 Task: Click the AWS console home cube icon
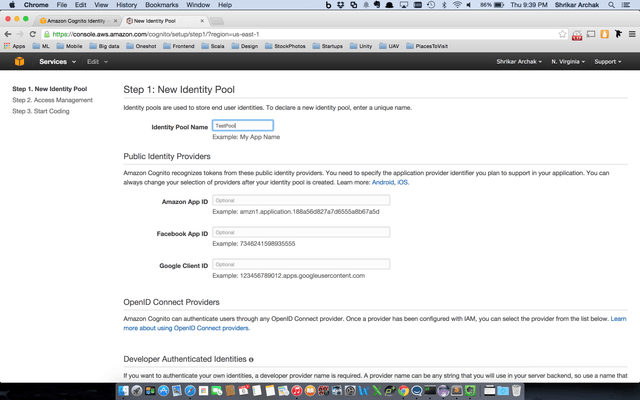(x=19, y=62)
